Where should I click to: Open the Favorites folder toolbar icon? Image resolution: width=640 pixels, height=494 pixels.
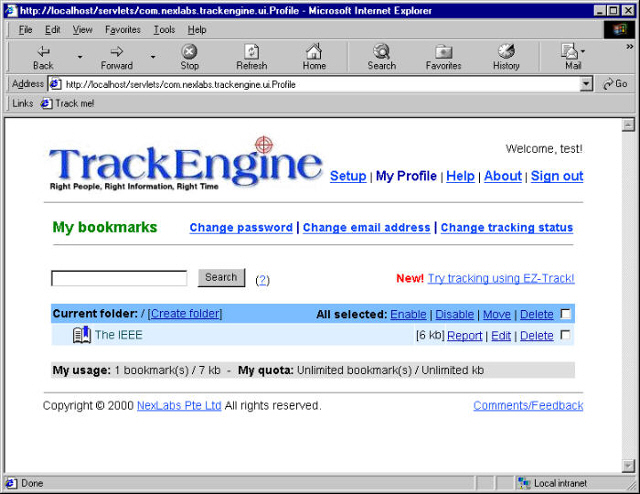click(443, 52)
